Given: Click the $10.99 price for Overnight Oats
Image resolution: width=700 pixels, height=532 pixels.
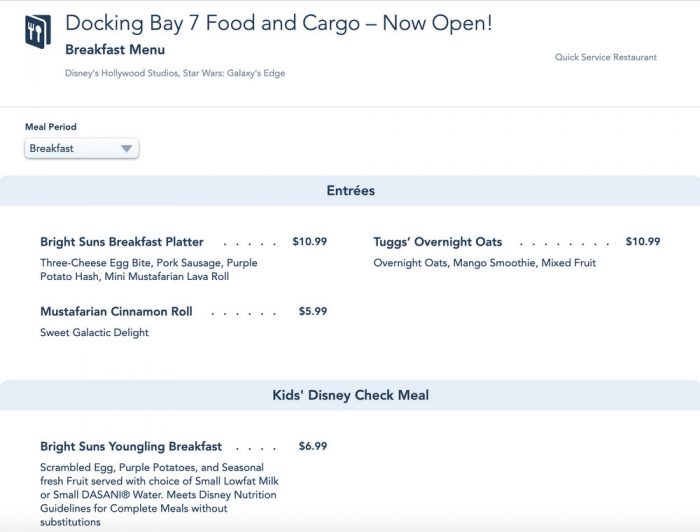Looking at the screenshot, I should [x=643, y=242].
